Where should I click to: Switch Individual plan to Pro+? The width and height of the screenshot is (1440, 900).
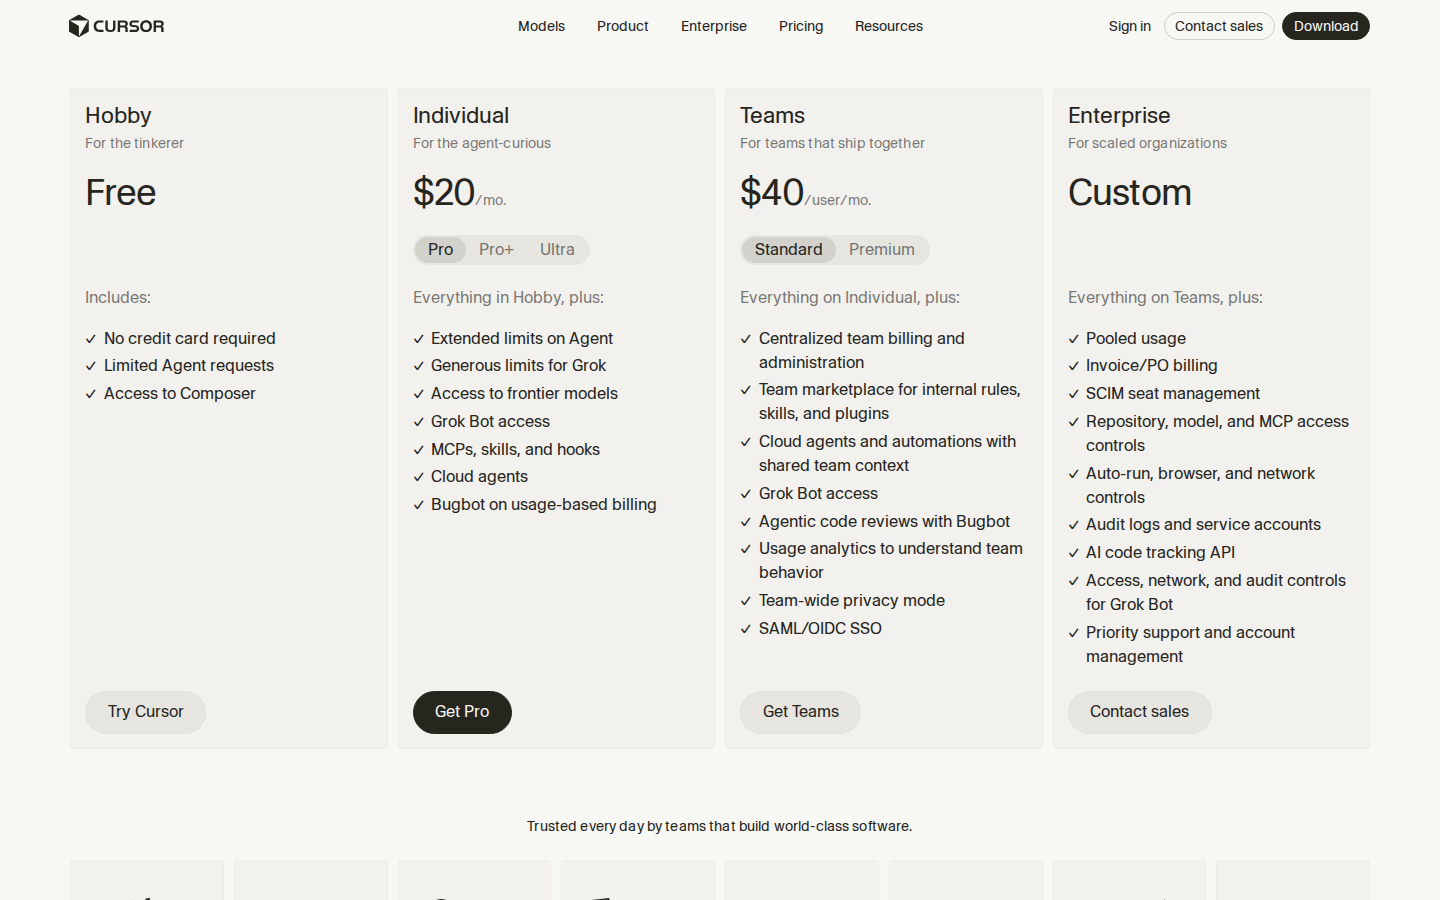496,250
